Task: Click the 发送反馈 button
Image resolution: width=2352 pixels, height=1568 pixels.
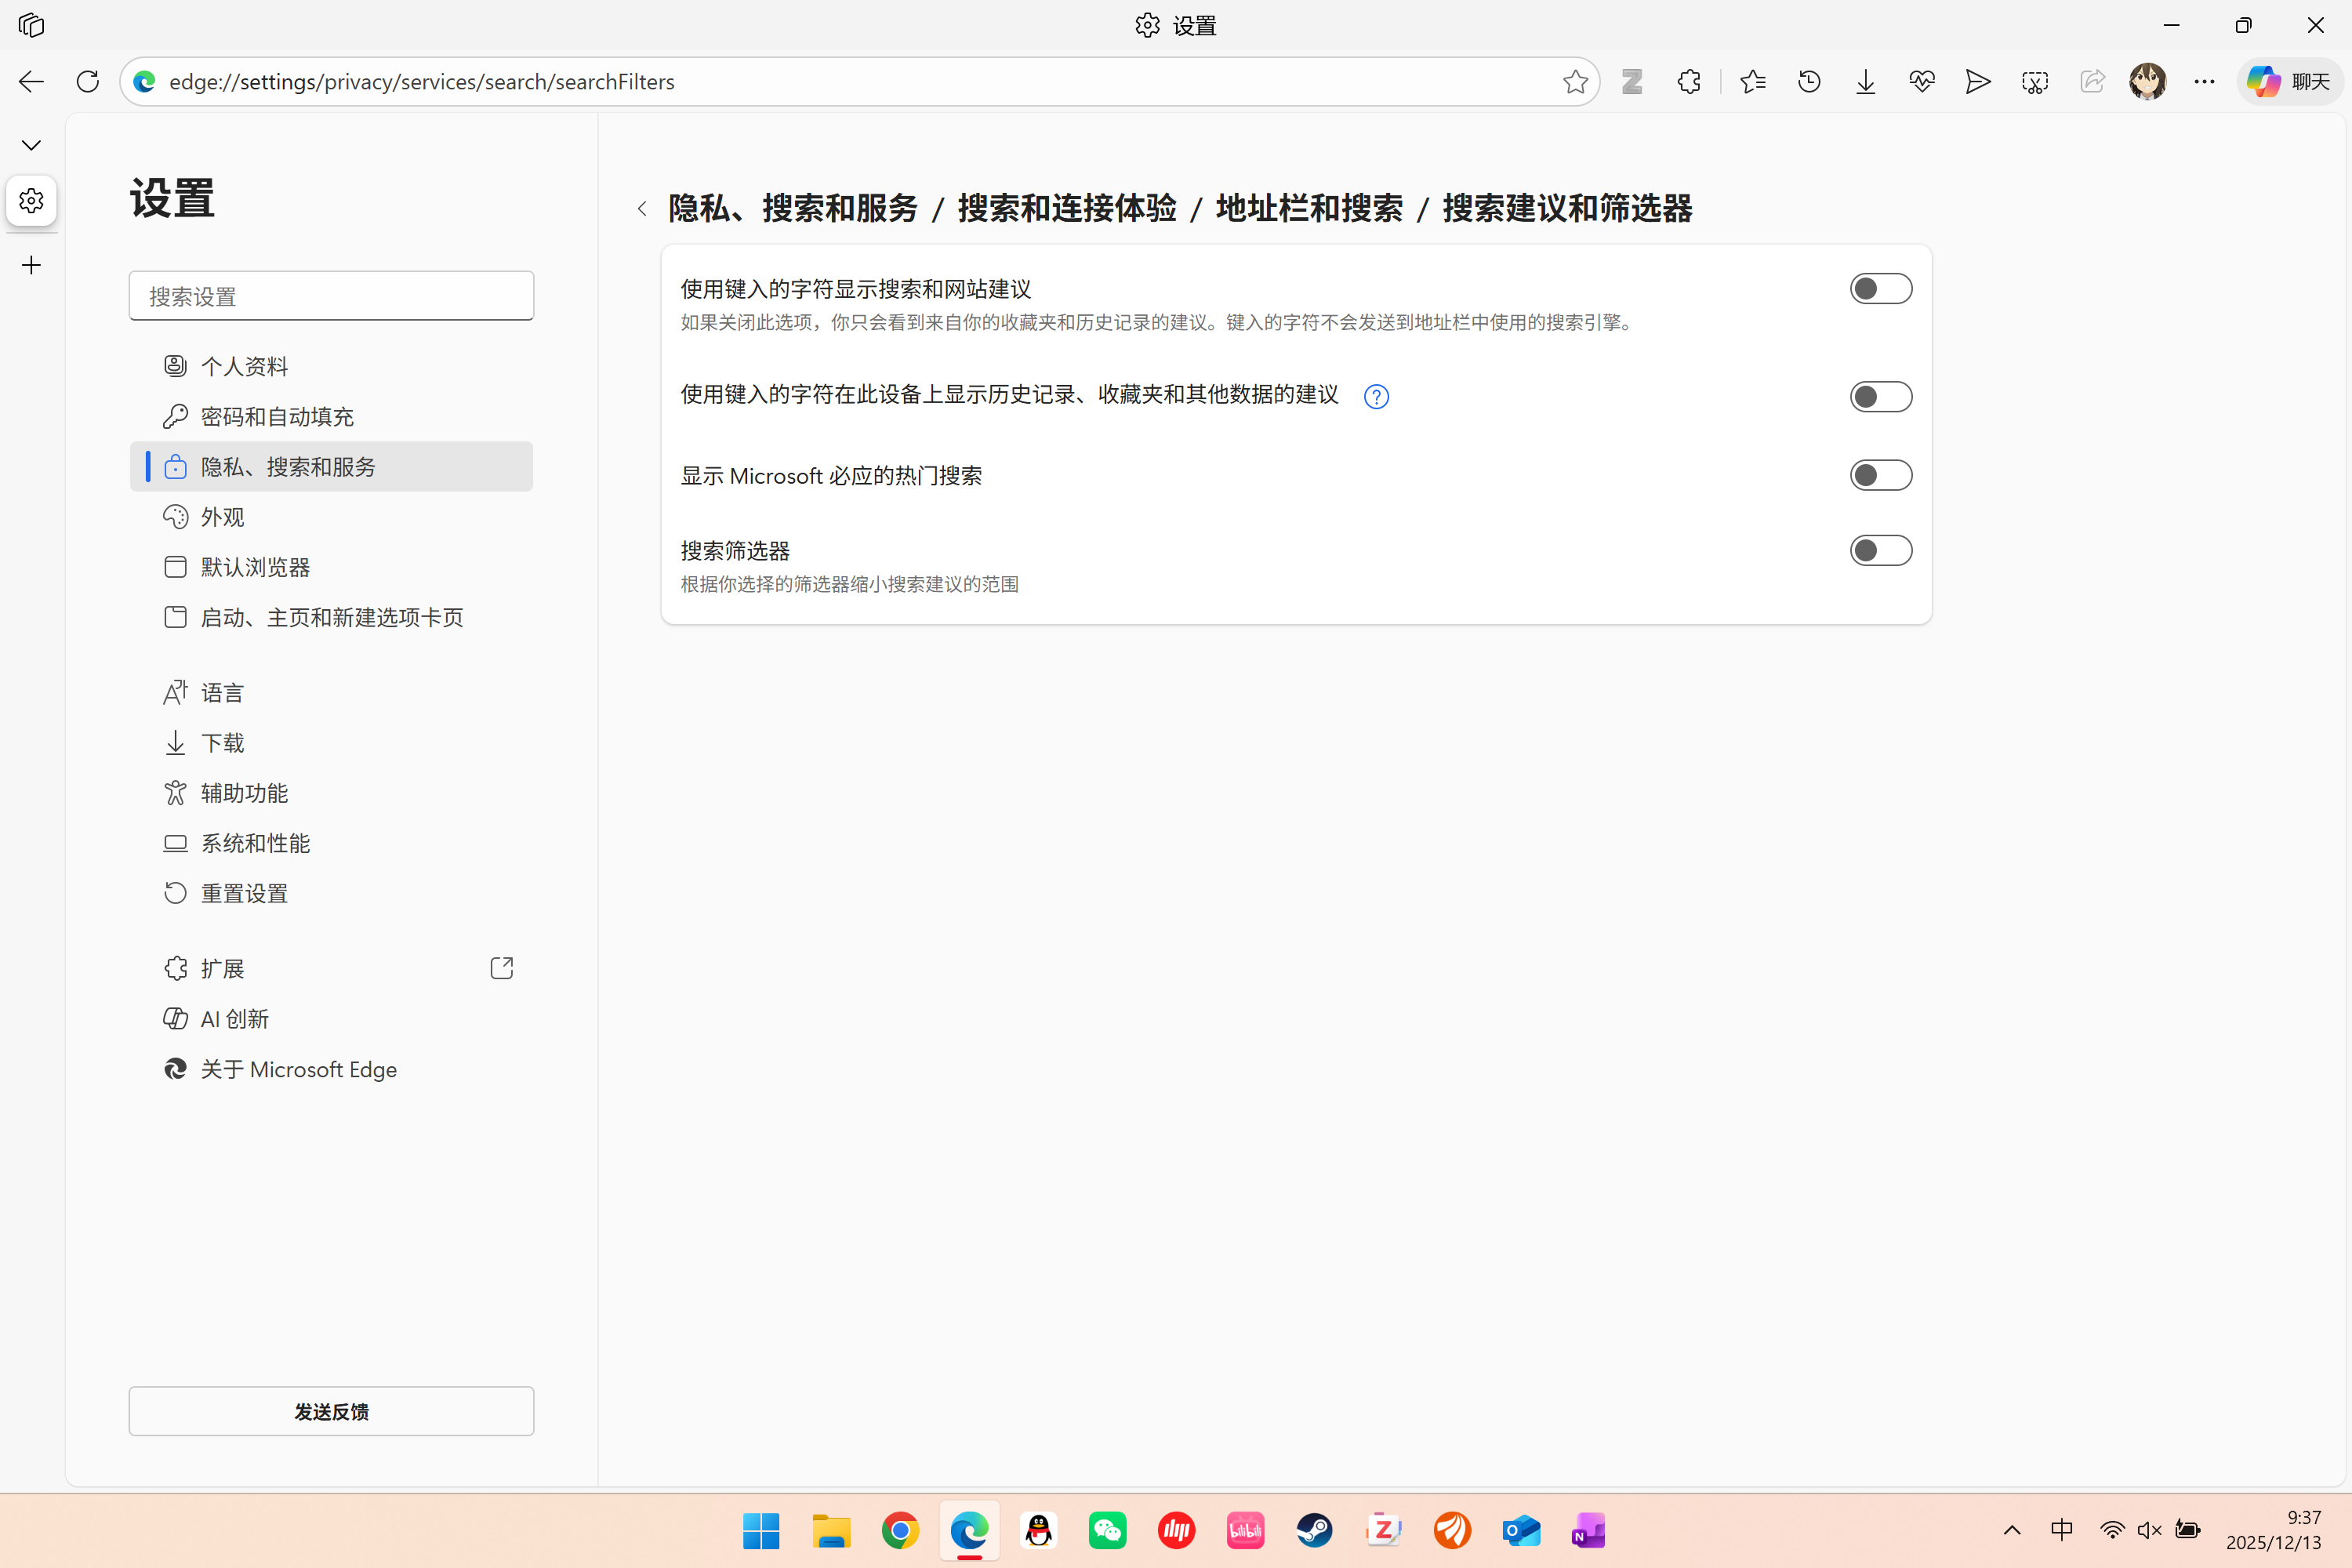Action: click(x=331, y=1411)
